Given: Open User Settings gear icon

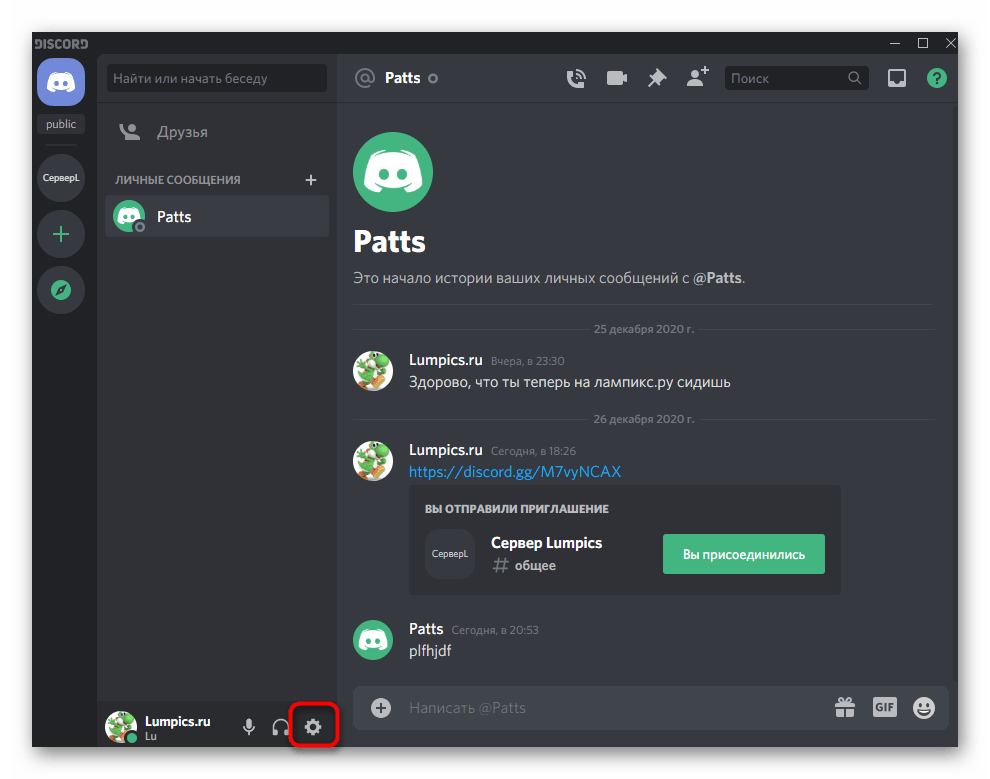Looking at the screenshot, I should click(x=313, y=727).
